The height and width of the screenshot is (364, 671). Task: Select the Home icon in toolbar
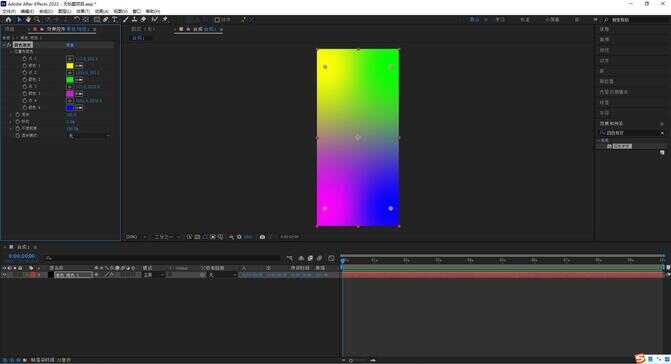point(8,20)
